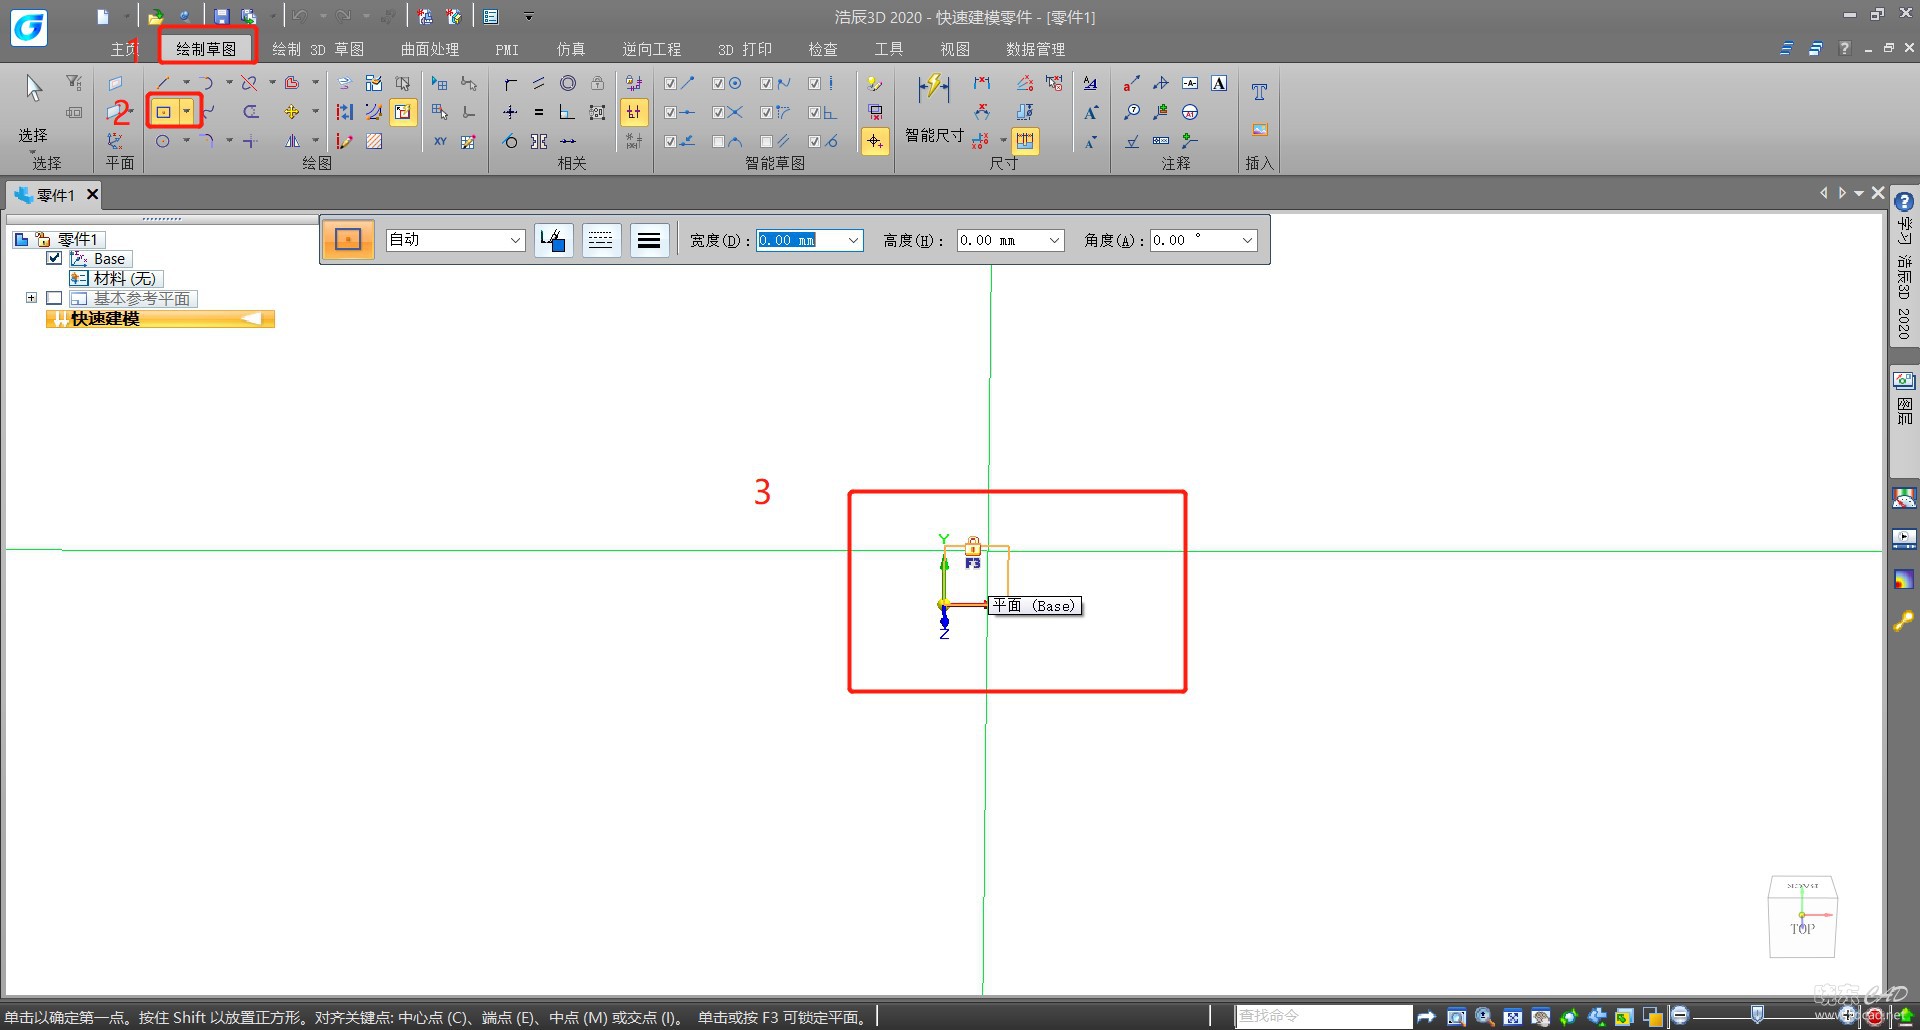Viewport: 1920px width, 1030px height.
Task: Open the 高度 height value dropdown
Action: pyautogui.click(x=1054, y=240)
